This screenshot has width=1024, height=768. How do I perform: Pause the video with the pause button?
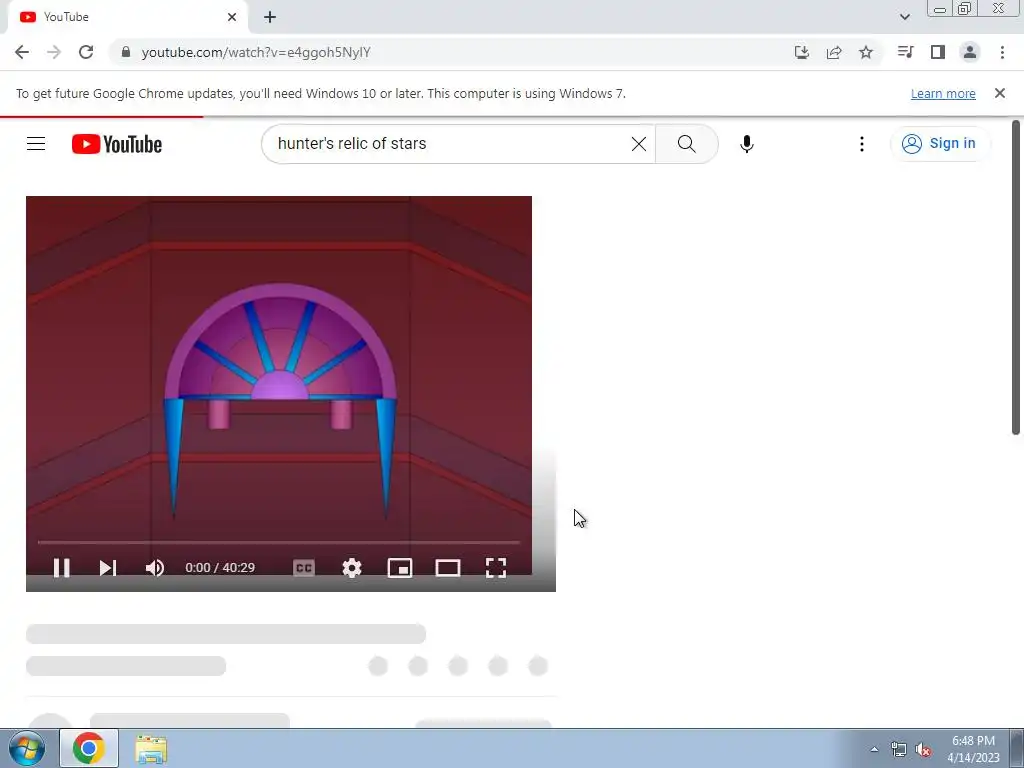61,568
